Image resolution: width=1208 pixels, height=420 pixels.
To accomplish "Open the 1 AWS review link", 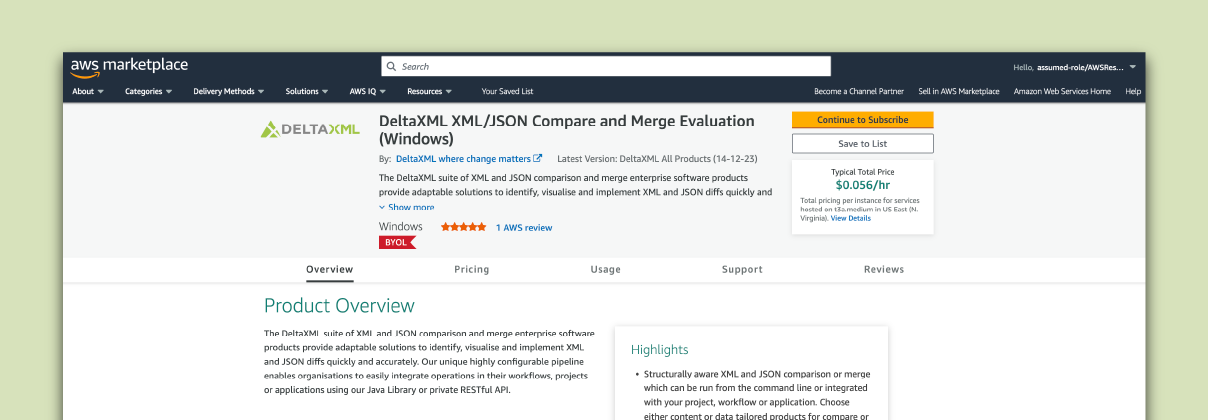I will coord(524,227).
